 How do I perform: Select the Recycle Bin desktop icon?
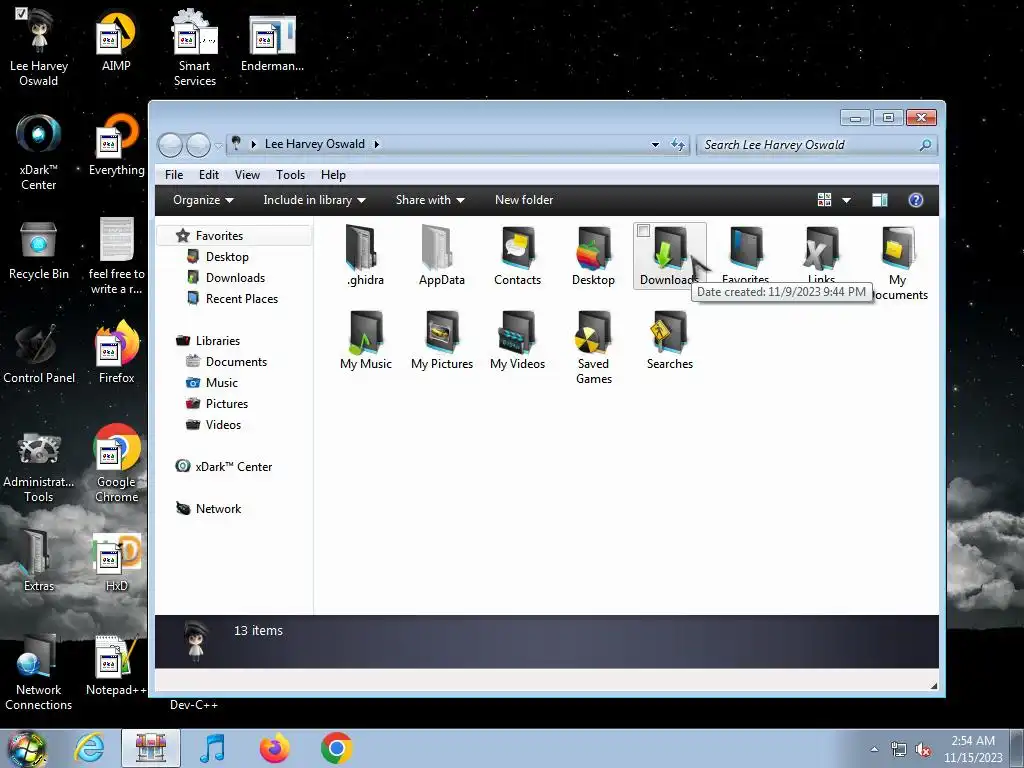pyautogui.click(x=39, y=250)
